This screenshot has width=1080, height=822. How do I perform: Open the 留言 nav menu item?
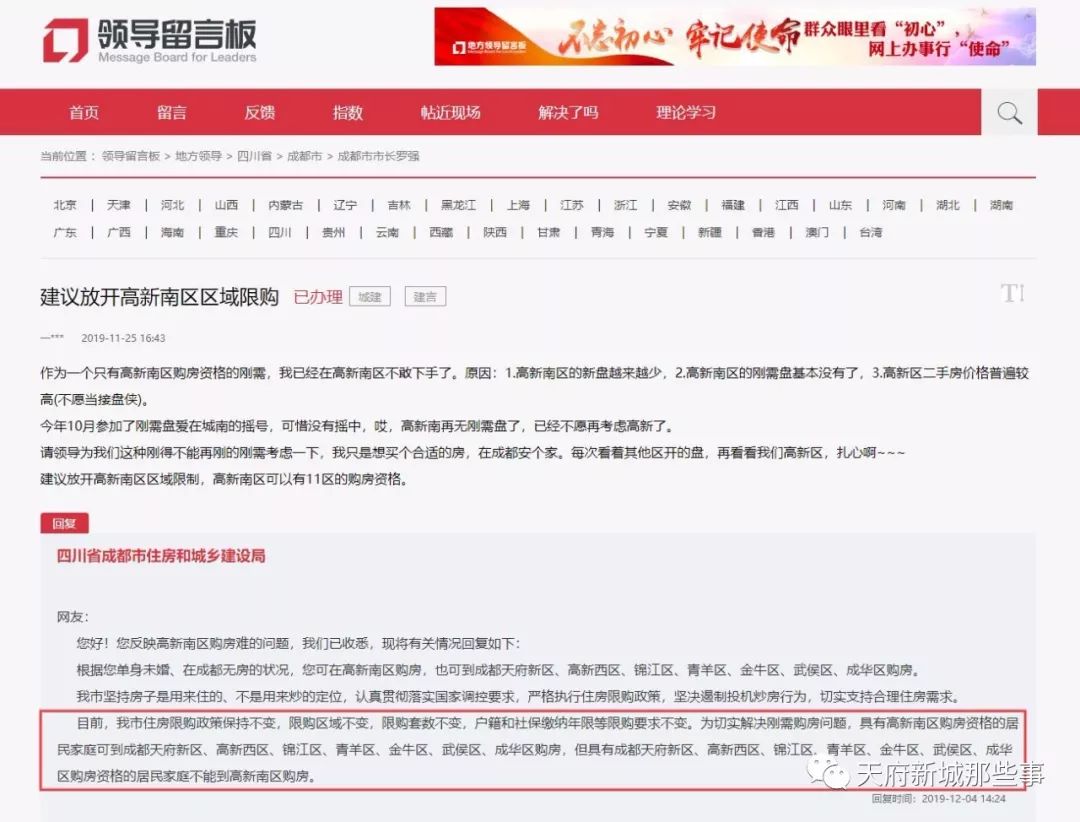pyautogui.click(x=172, y=113)
